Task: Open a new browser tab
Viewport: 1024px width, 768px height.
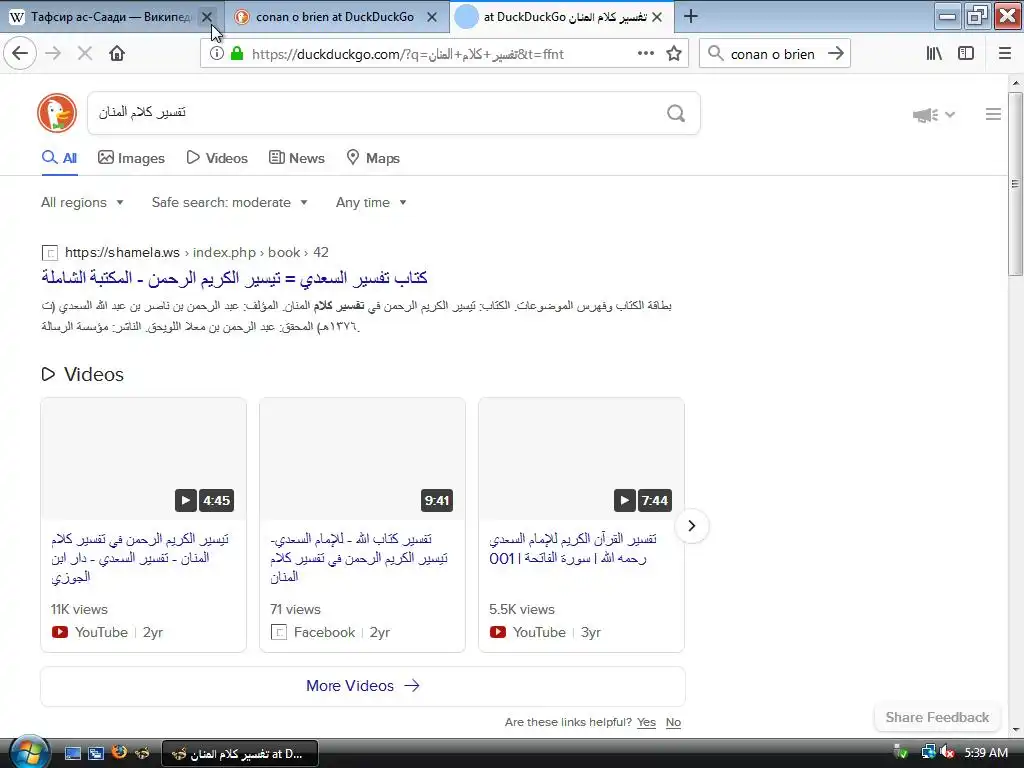Action: click(690, 16)
